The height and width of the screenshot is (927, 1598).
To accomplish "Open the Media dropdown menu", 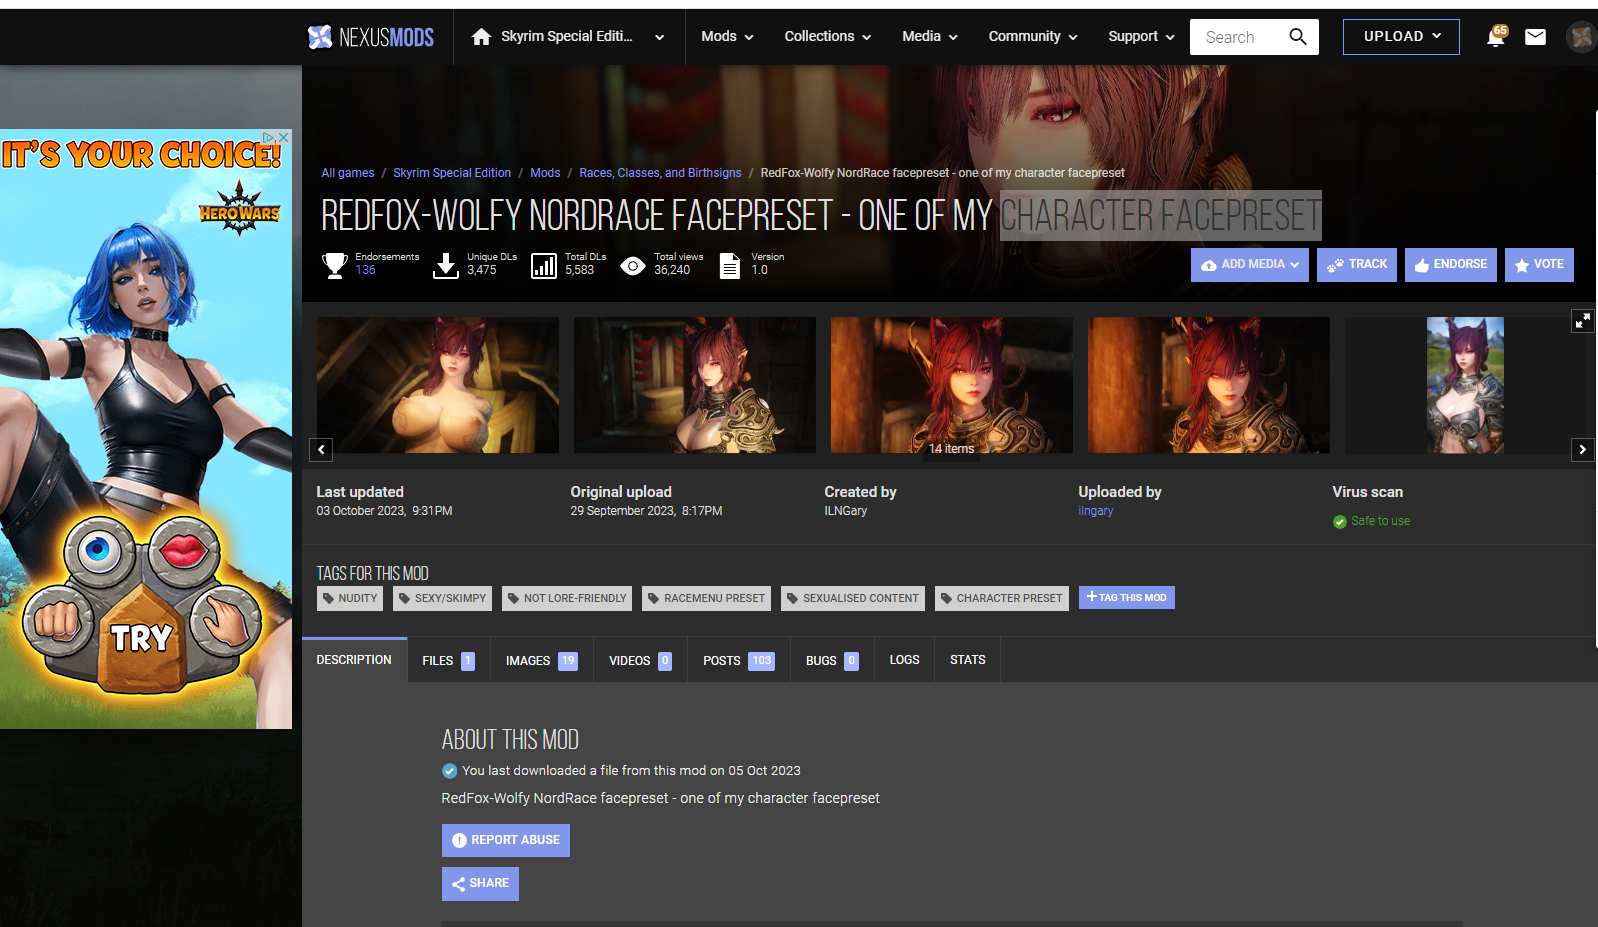I will (x=930, y=37).
